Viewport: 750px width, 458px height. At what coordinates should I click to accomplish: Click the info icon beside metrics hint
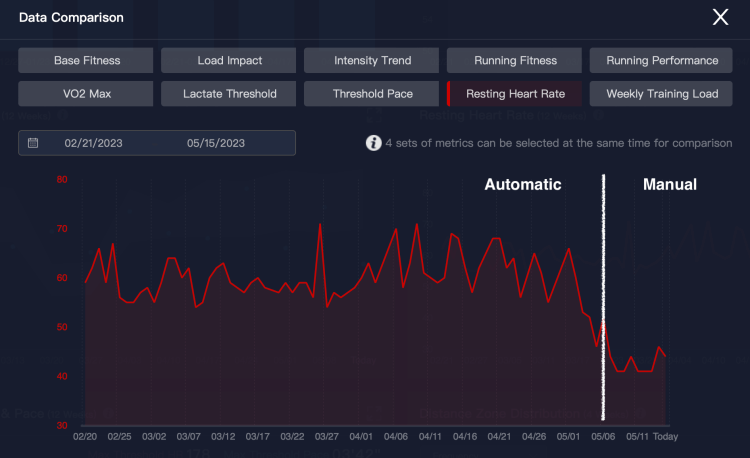(x=374, y=142)
